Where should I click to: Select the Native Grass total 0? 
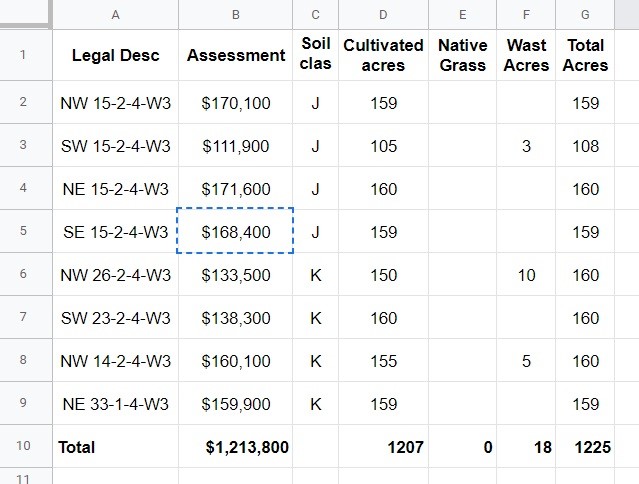click(463, 447)
